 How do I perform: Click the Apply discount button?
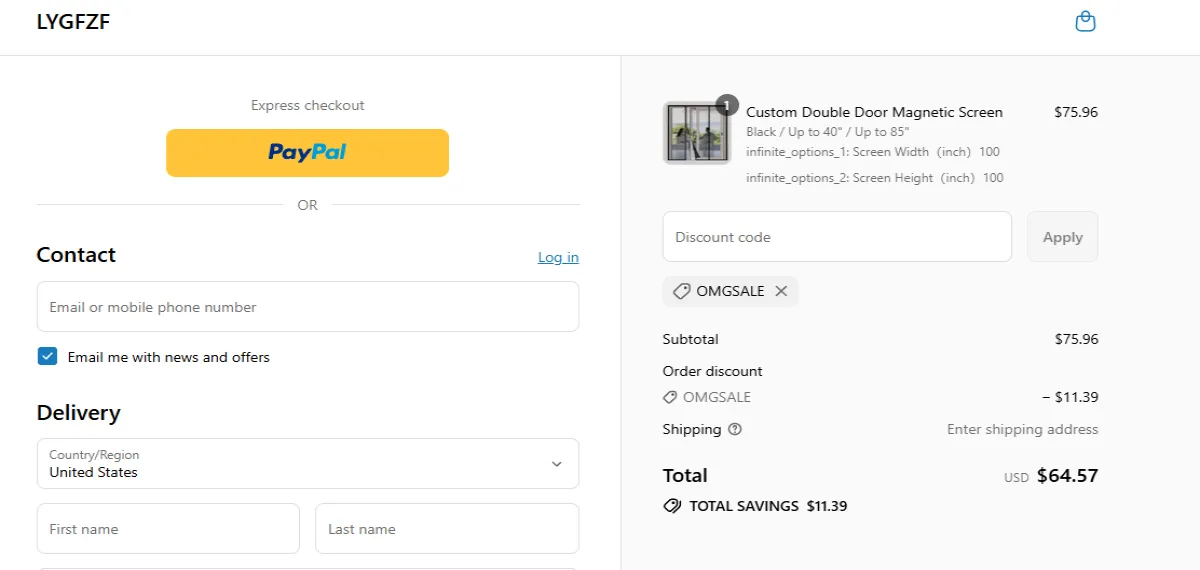coord(1062,237)
